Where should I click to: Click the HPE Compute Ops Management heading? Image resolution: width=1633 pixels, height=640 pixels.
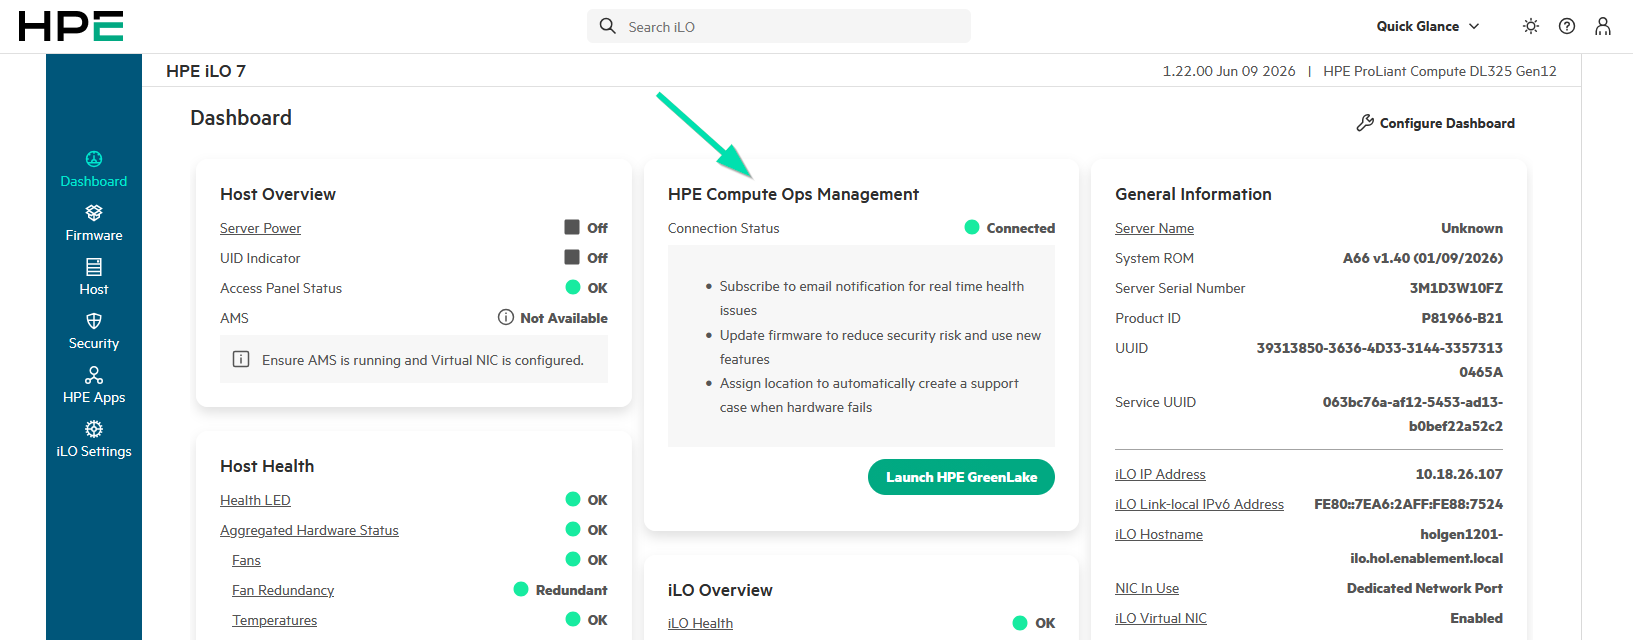point(793,194)
